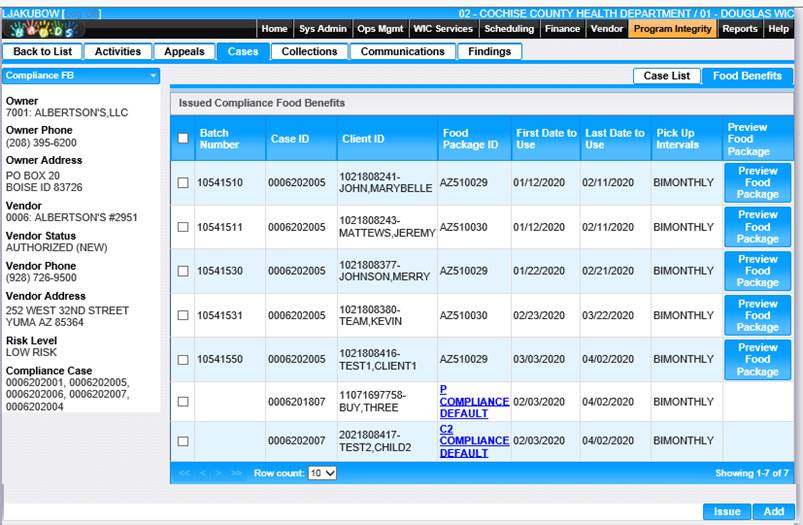The width and height of the screenshot is (803, 525).
Task: Open the Program Integrity menu
Action: 672,29
